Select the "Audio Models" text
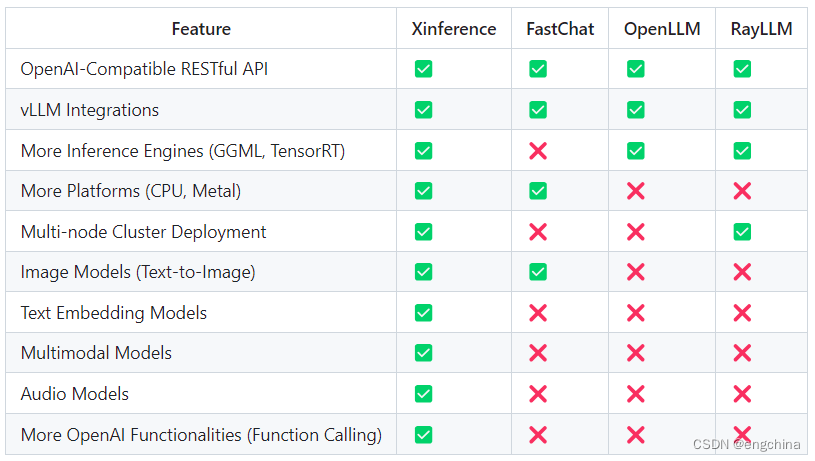815x461 pixels. pyautogui.click(x=74, y=394)
